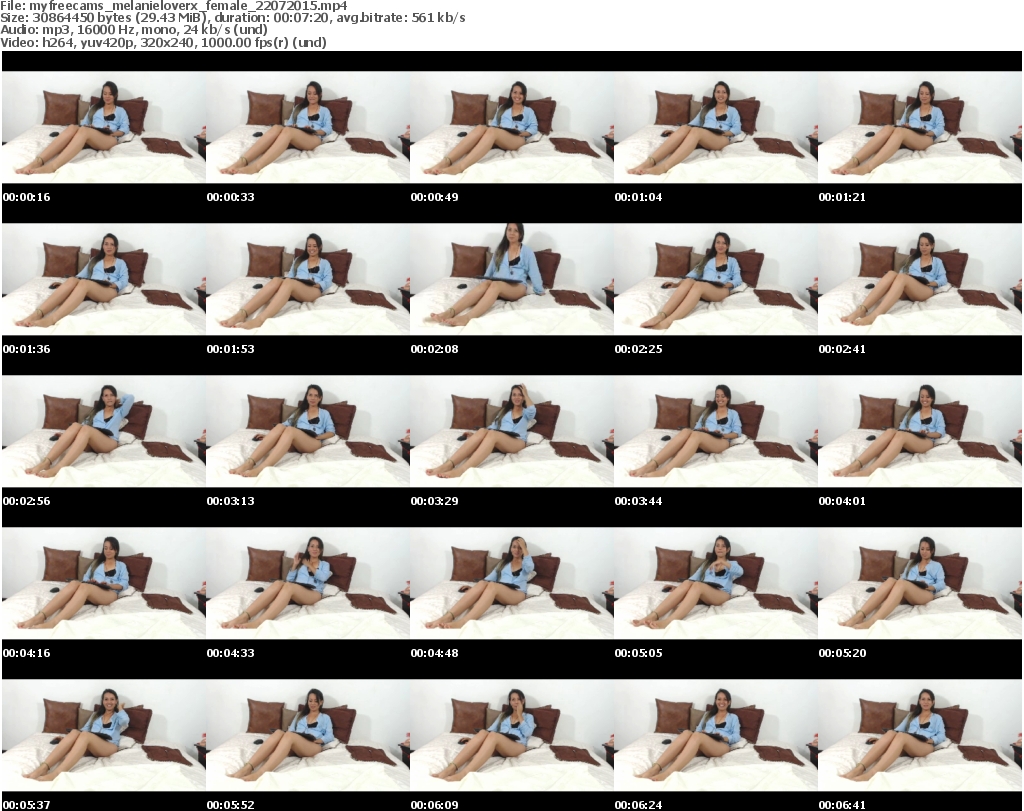Viewport: 1024px width, 811px height.
Task: Open the thumbnail frame at 00:02:08
Action: point(511,279)
